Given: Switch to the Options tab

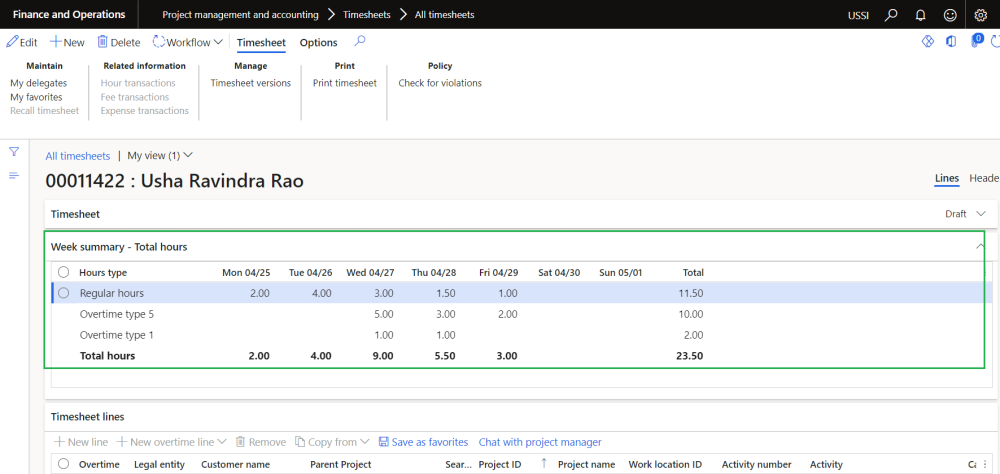Looking at the screenshot, I should coord(318,43).
